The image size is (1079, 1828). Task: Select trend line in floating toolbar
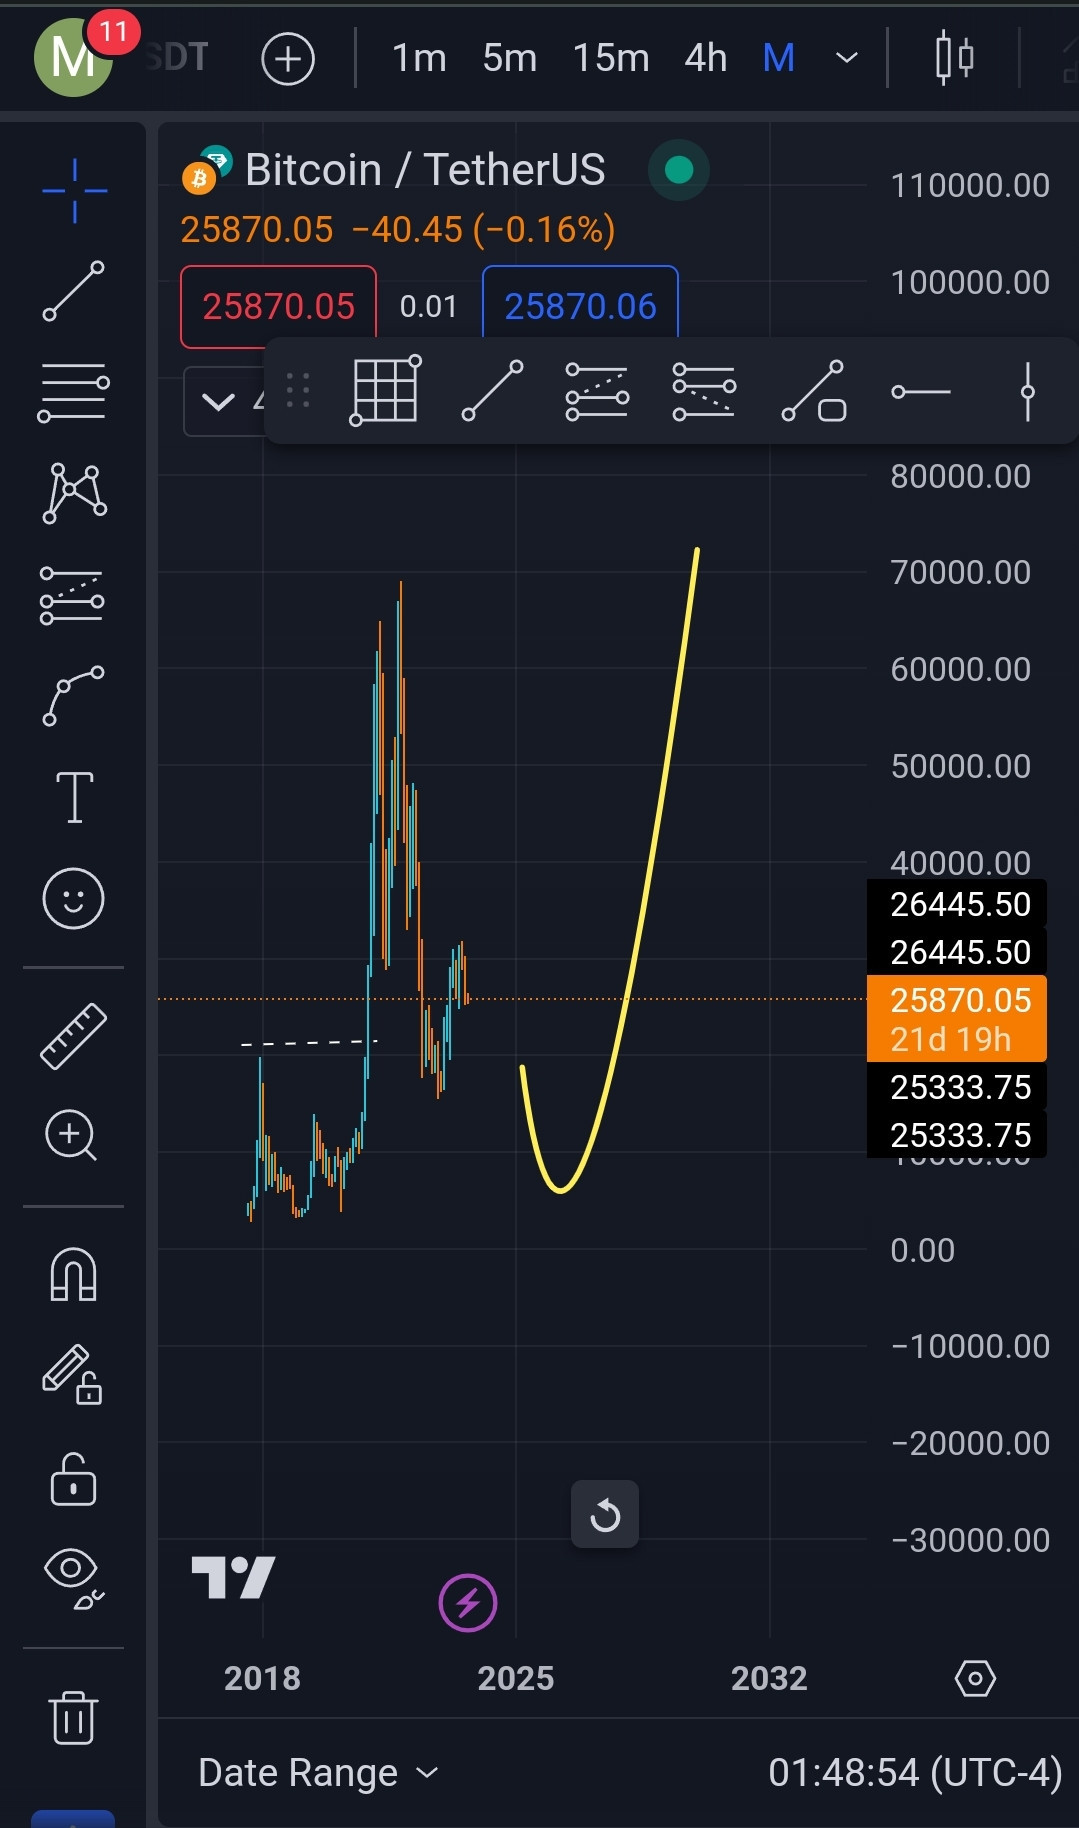click(x=492, y=390)
